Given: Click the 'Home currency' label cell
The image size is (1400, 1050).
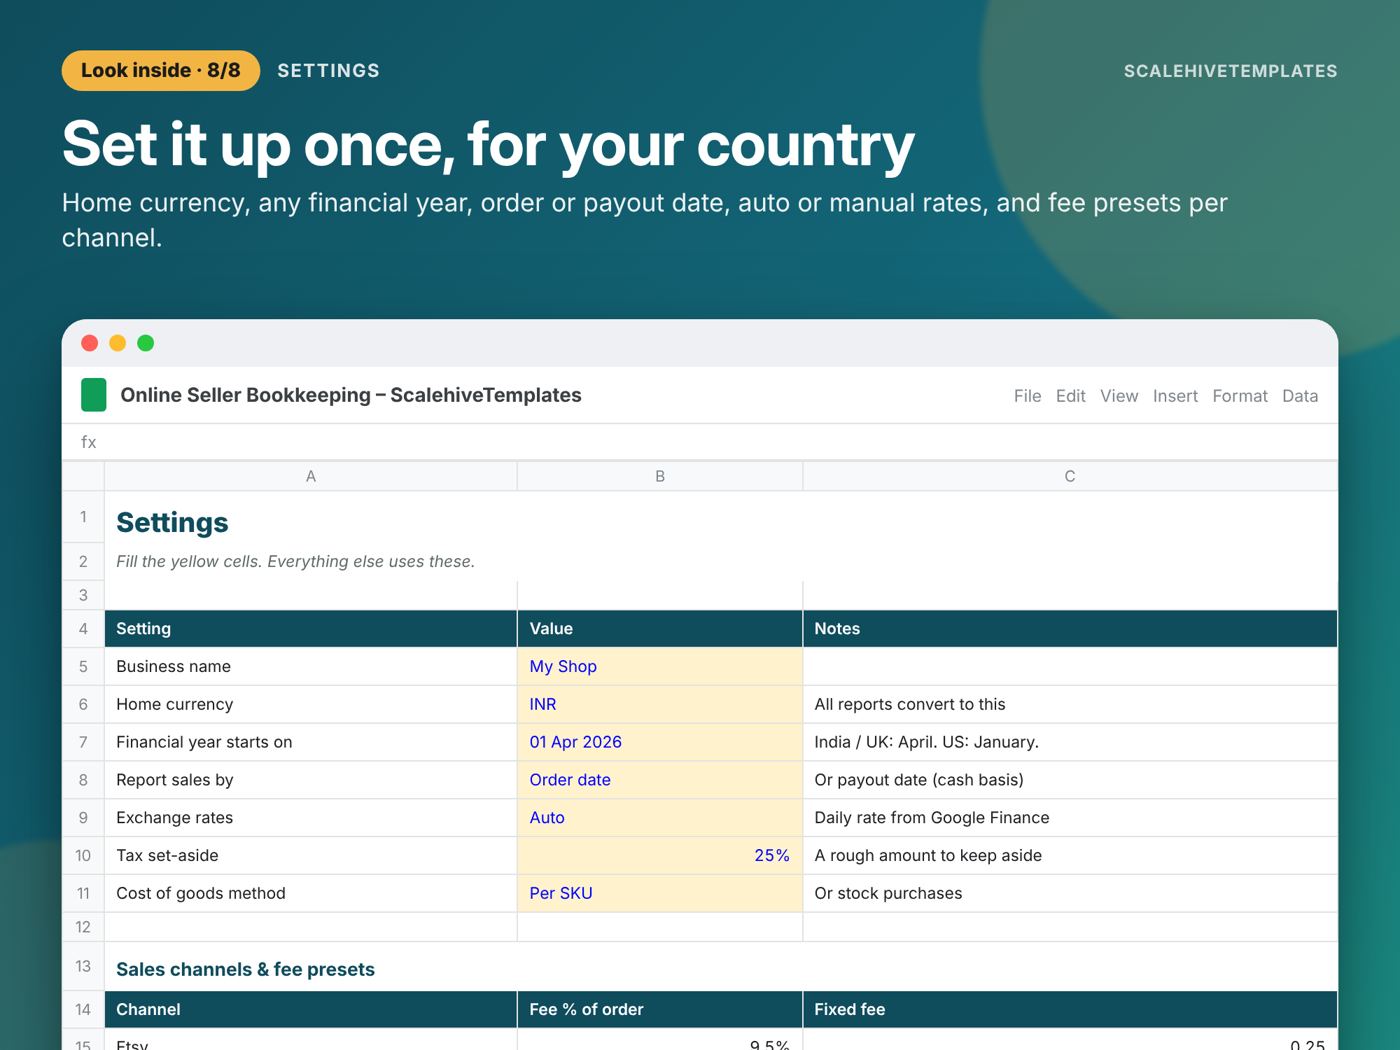Looking at the screenshot, I should click(311, 705).
